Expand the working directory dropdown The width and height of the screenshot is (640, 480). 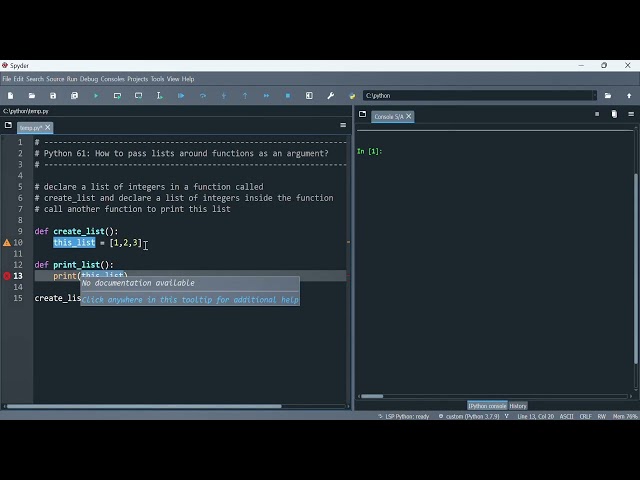[x=594, y=96]
